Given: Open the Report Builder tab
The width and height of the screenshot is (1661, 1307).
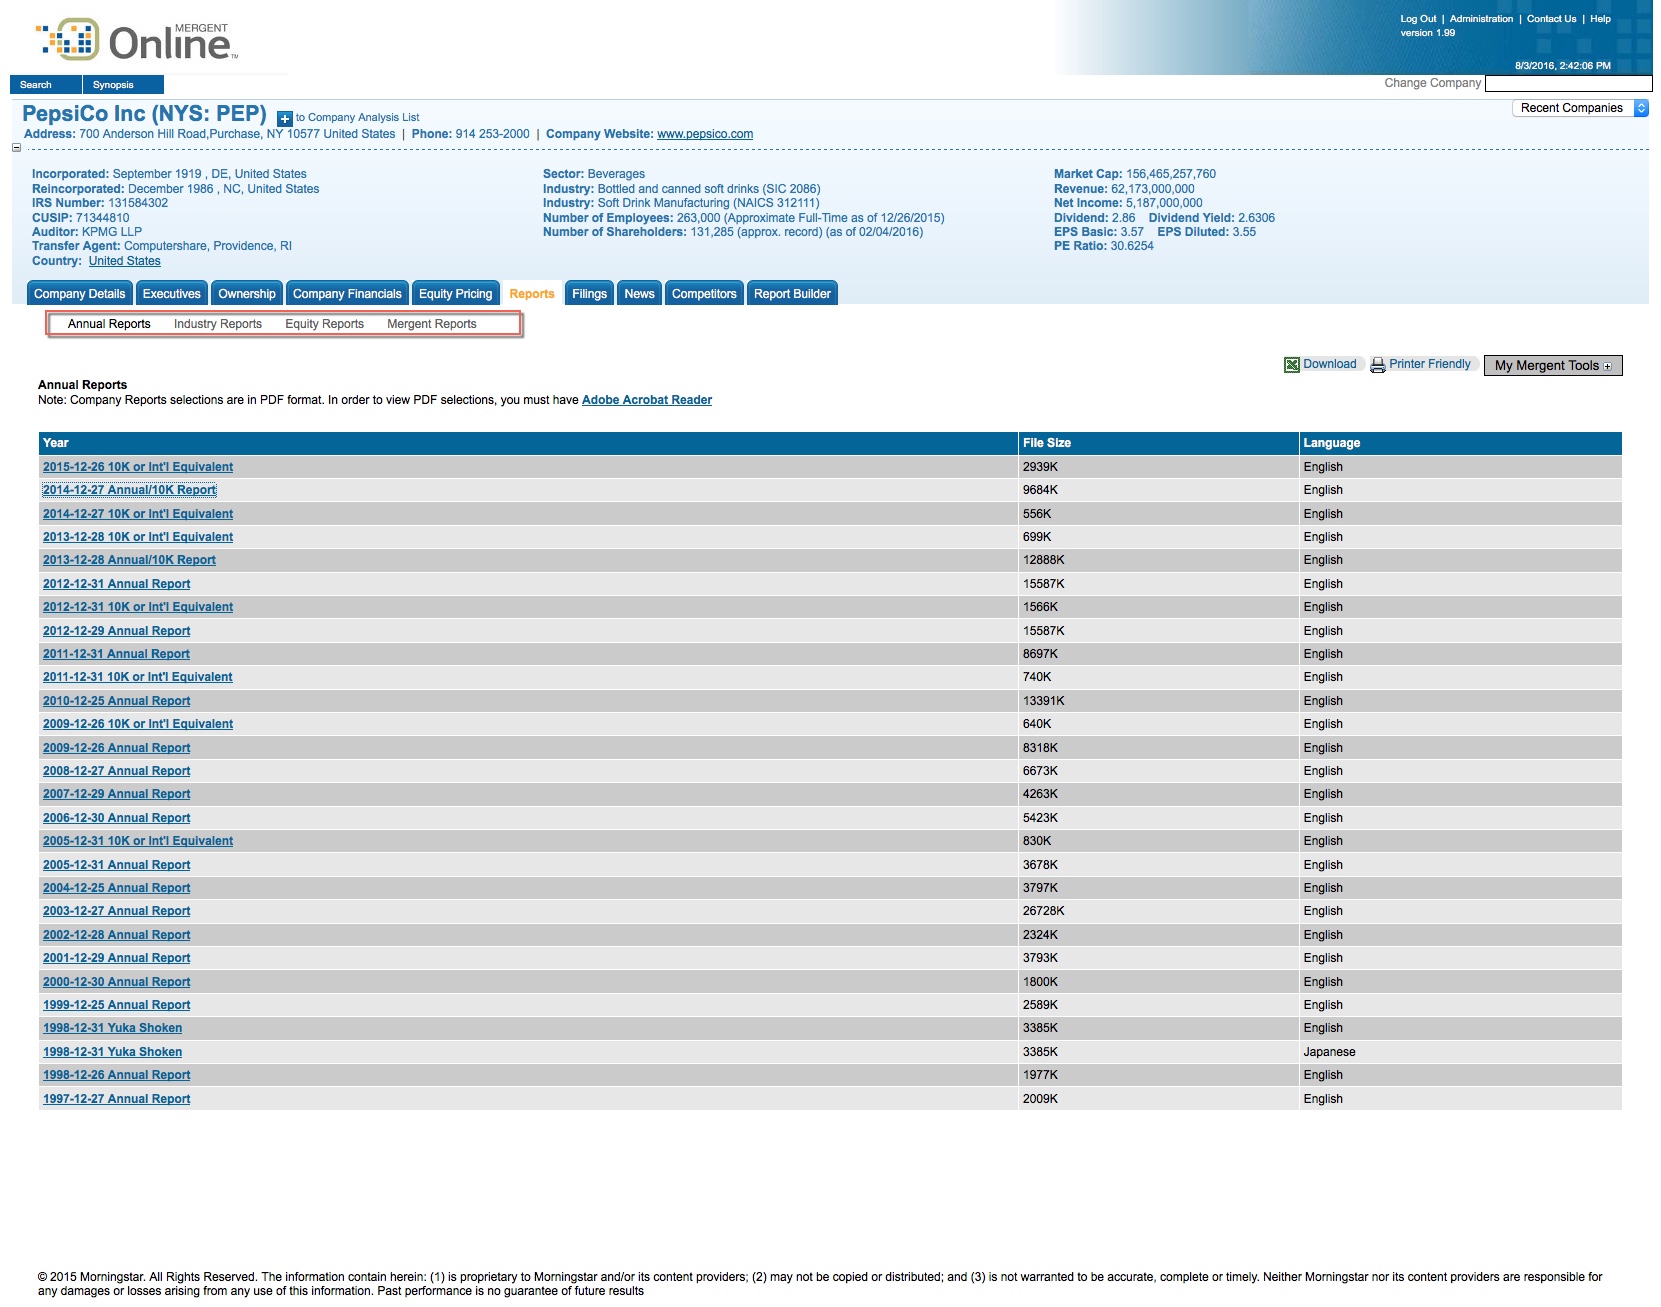Looking at the screenshot, I should point(792,294).
